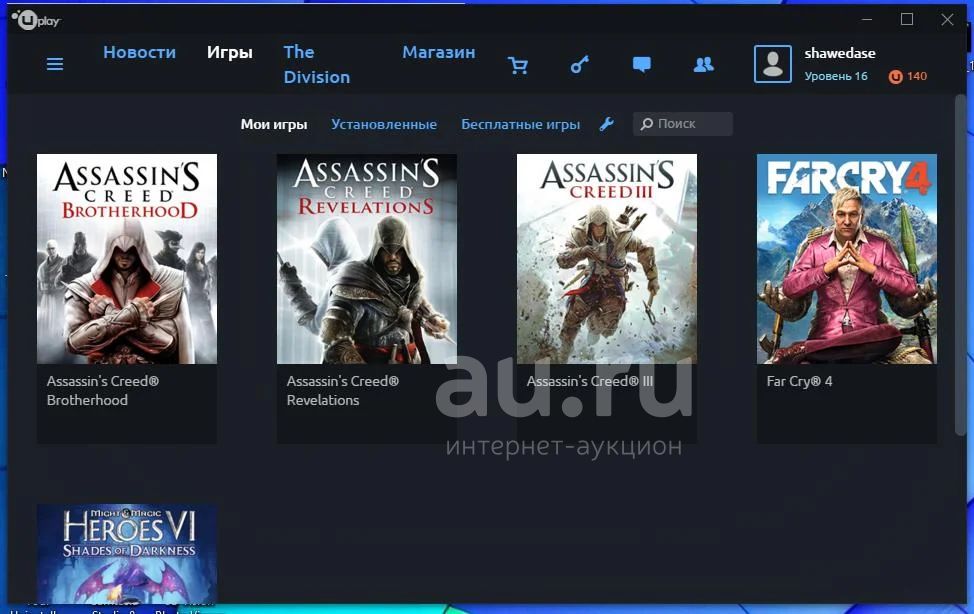Click Far Cry® 4 title text

click(x=799, y=382)
